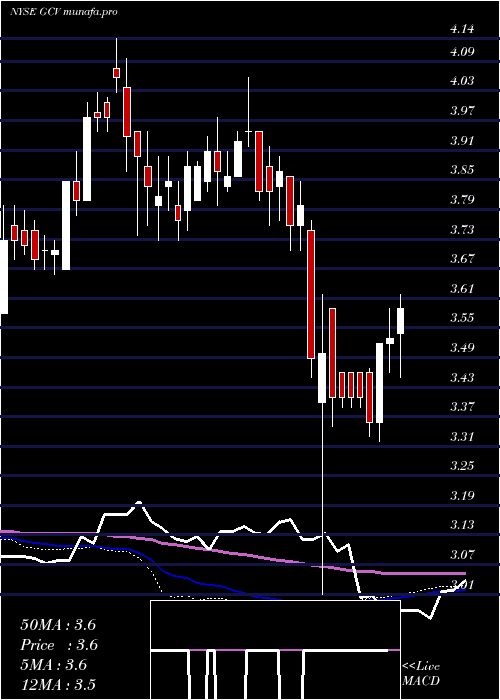Click the last white candle near 3.55
The image size is (500, 700).
(400, 321)
